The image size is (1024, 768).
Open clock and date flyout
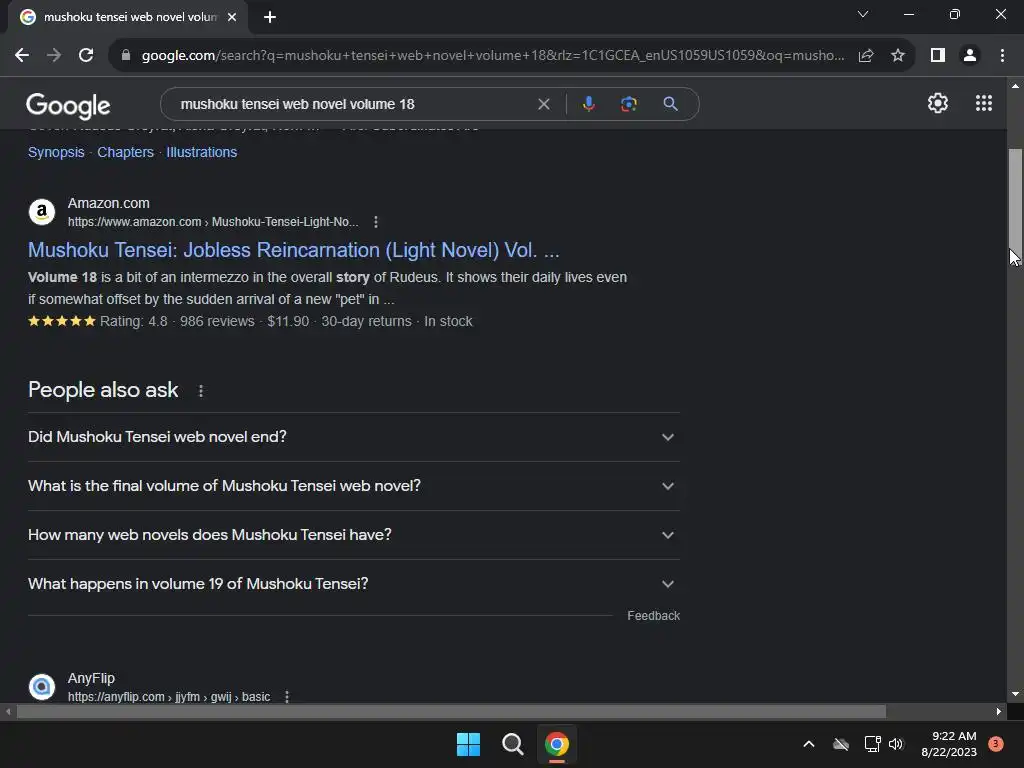949,744
